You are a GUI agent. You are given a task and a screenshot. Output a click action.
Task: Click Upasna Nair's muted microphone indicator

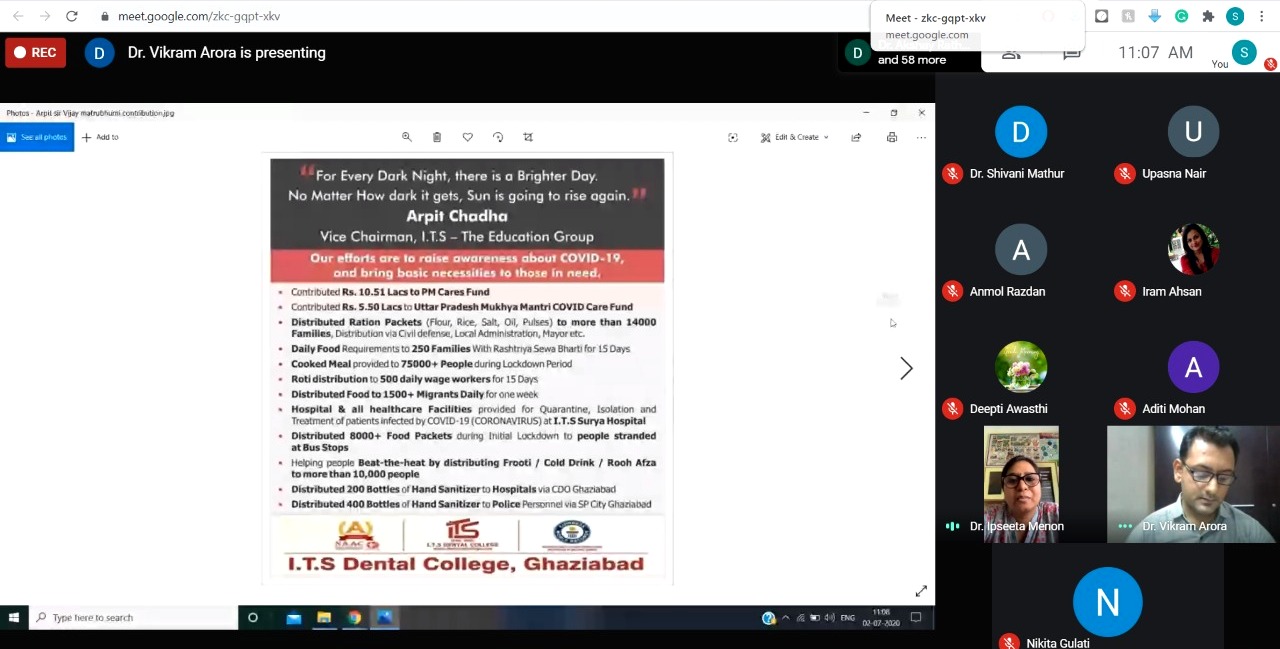click(1125, 174)
